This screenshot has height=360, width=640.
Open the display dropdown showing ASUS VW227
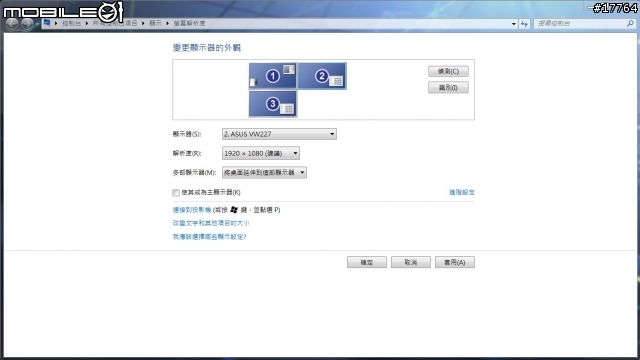tap(279, 134)
